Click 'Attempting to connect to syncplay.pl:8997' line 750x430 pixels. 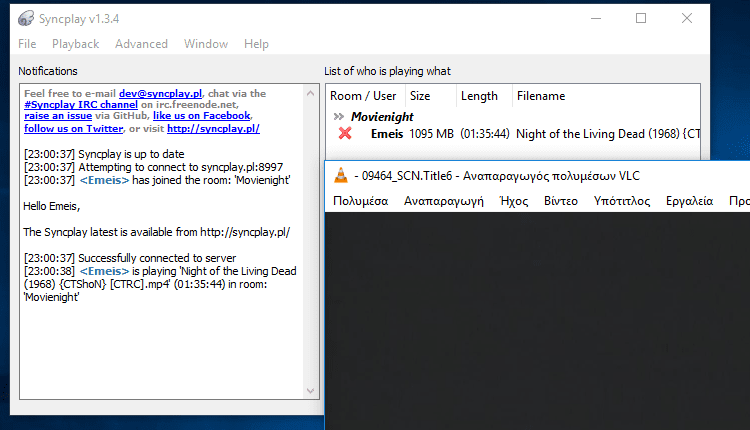coord(154,167)
